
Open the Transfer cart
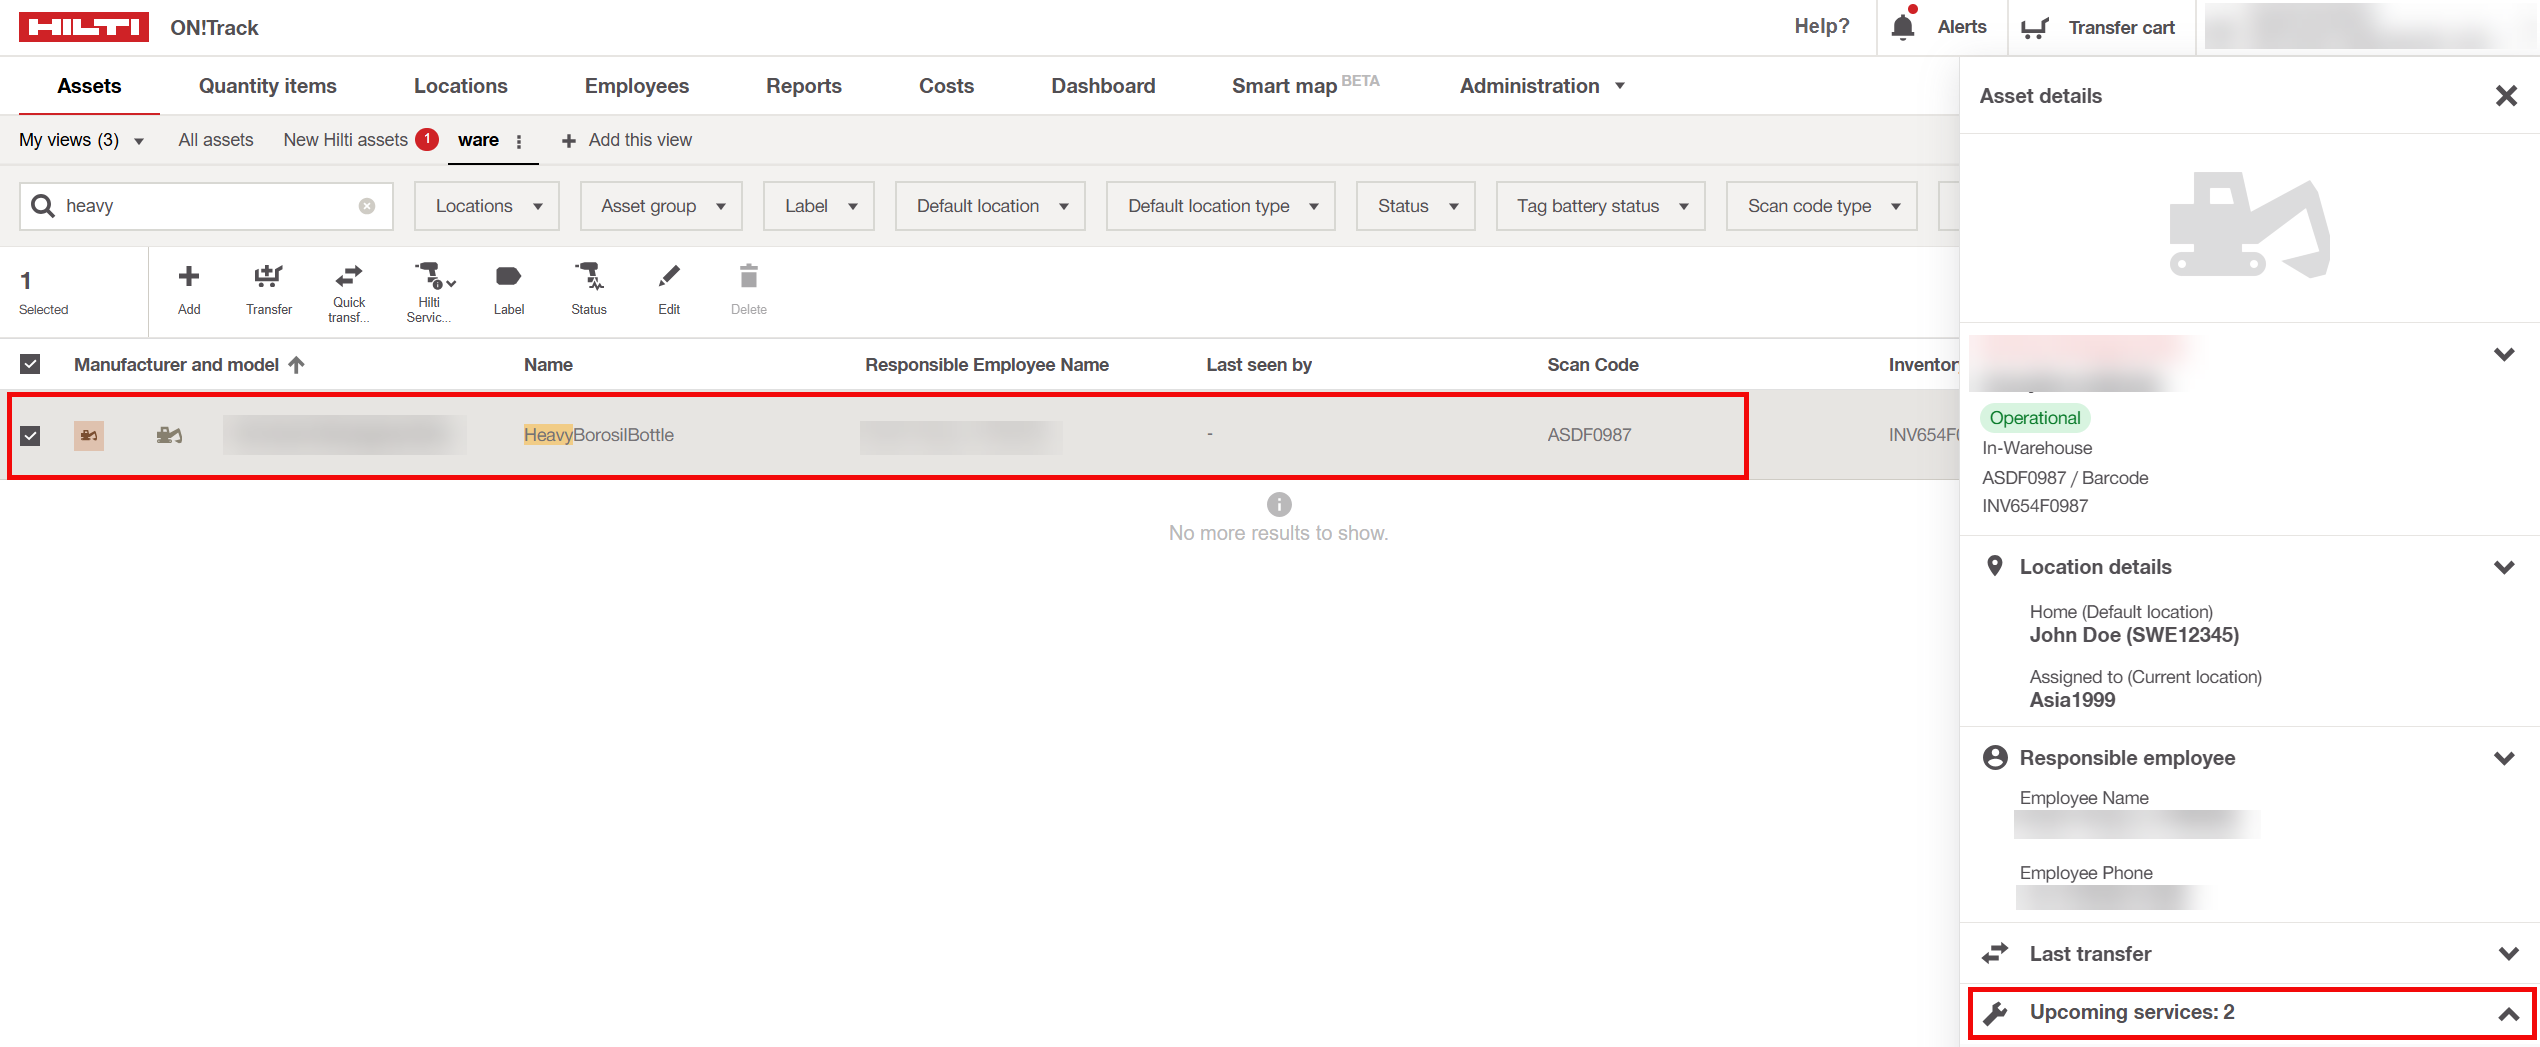pyautogui.click(x=2100, y=27)
